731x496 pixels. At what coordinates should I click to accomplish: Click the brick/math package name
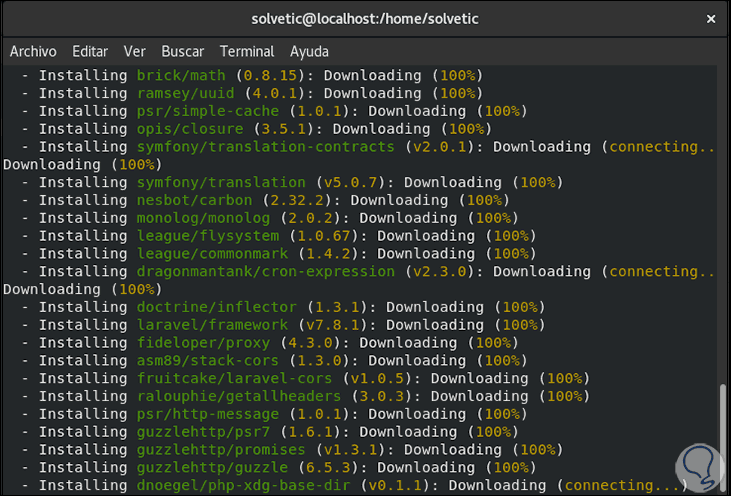click(181, 75)
